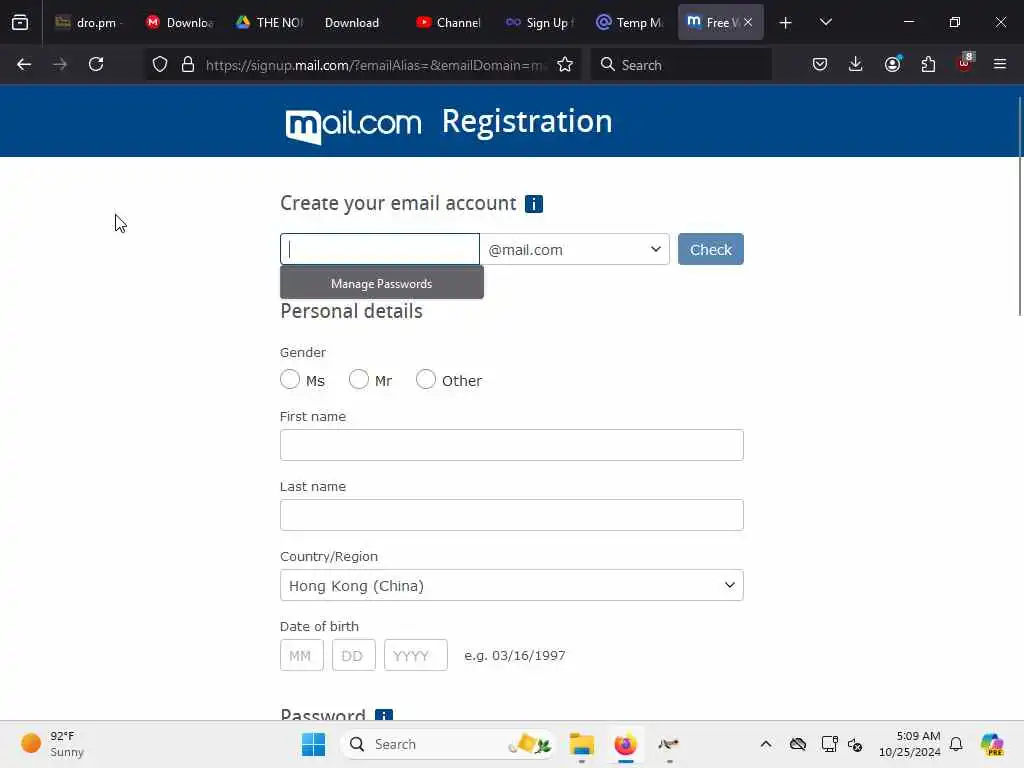This screenshot has height=768, width=1024.
Task: Open Firefox Downloads panel
Action: point(856,64)
